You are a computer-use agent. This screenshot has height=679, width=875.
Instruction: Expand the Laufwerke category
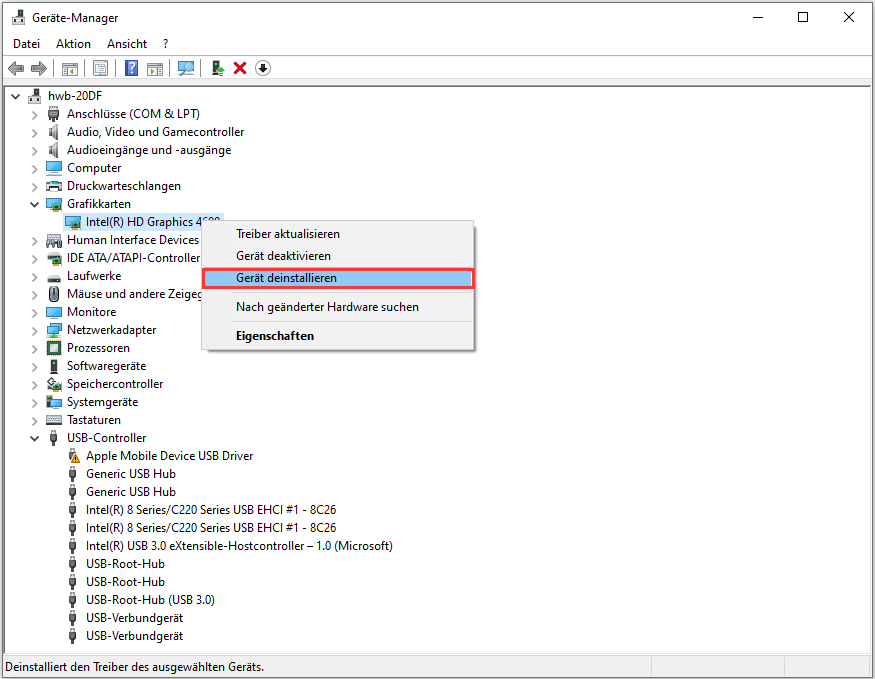pyautogui.click(x=35, y=277)
